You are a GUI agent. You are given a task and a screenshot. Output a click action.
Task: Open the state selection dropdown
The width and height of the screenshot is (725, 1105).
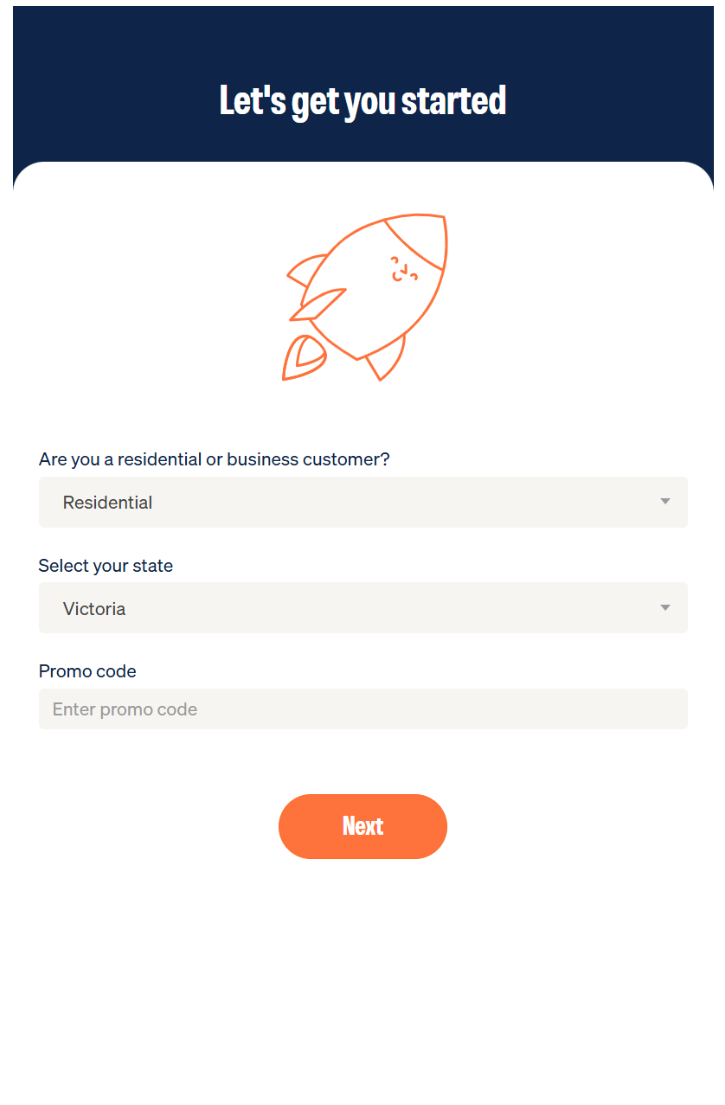(362, 608)
